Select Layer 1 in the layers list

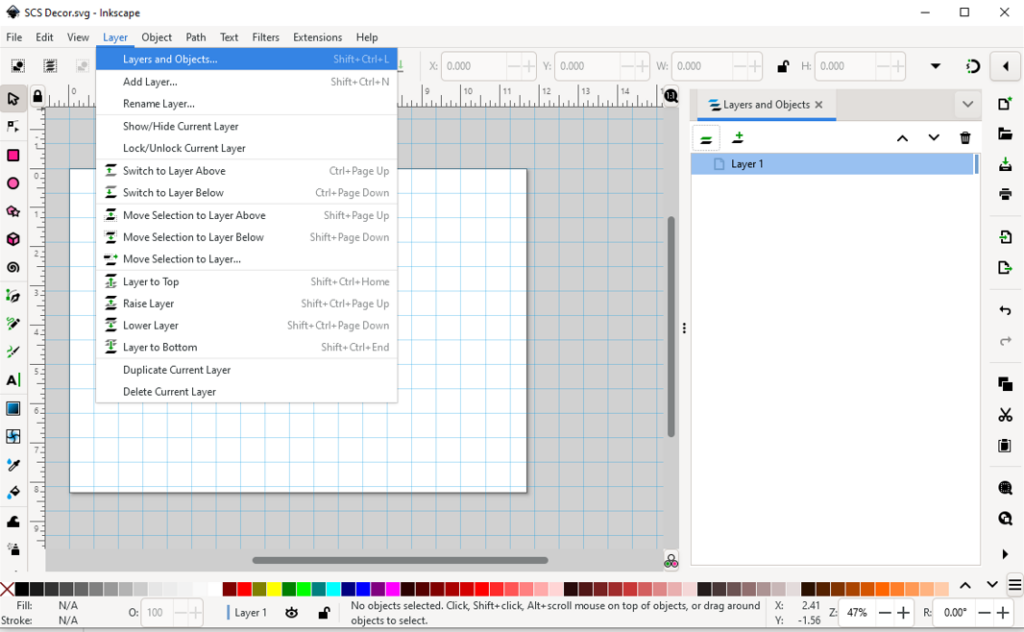tap(747, 164)
